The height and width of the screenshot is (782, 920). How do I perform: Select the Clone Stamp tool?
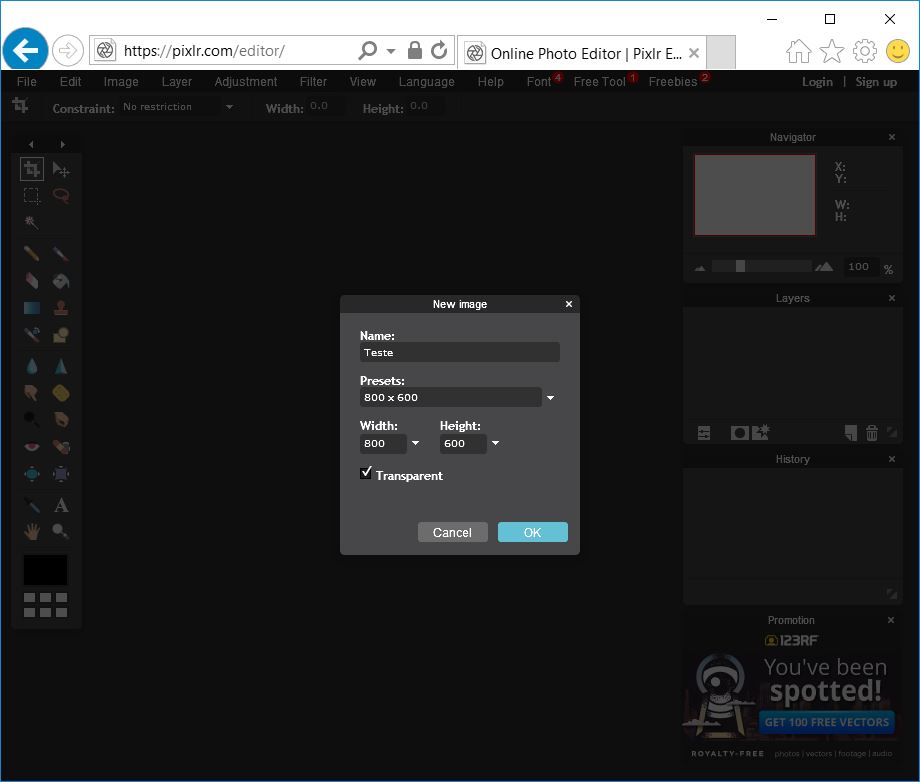click(x=61, y=308)
